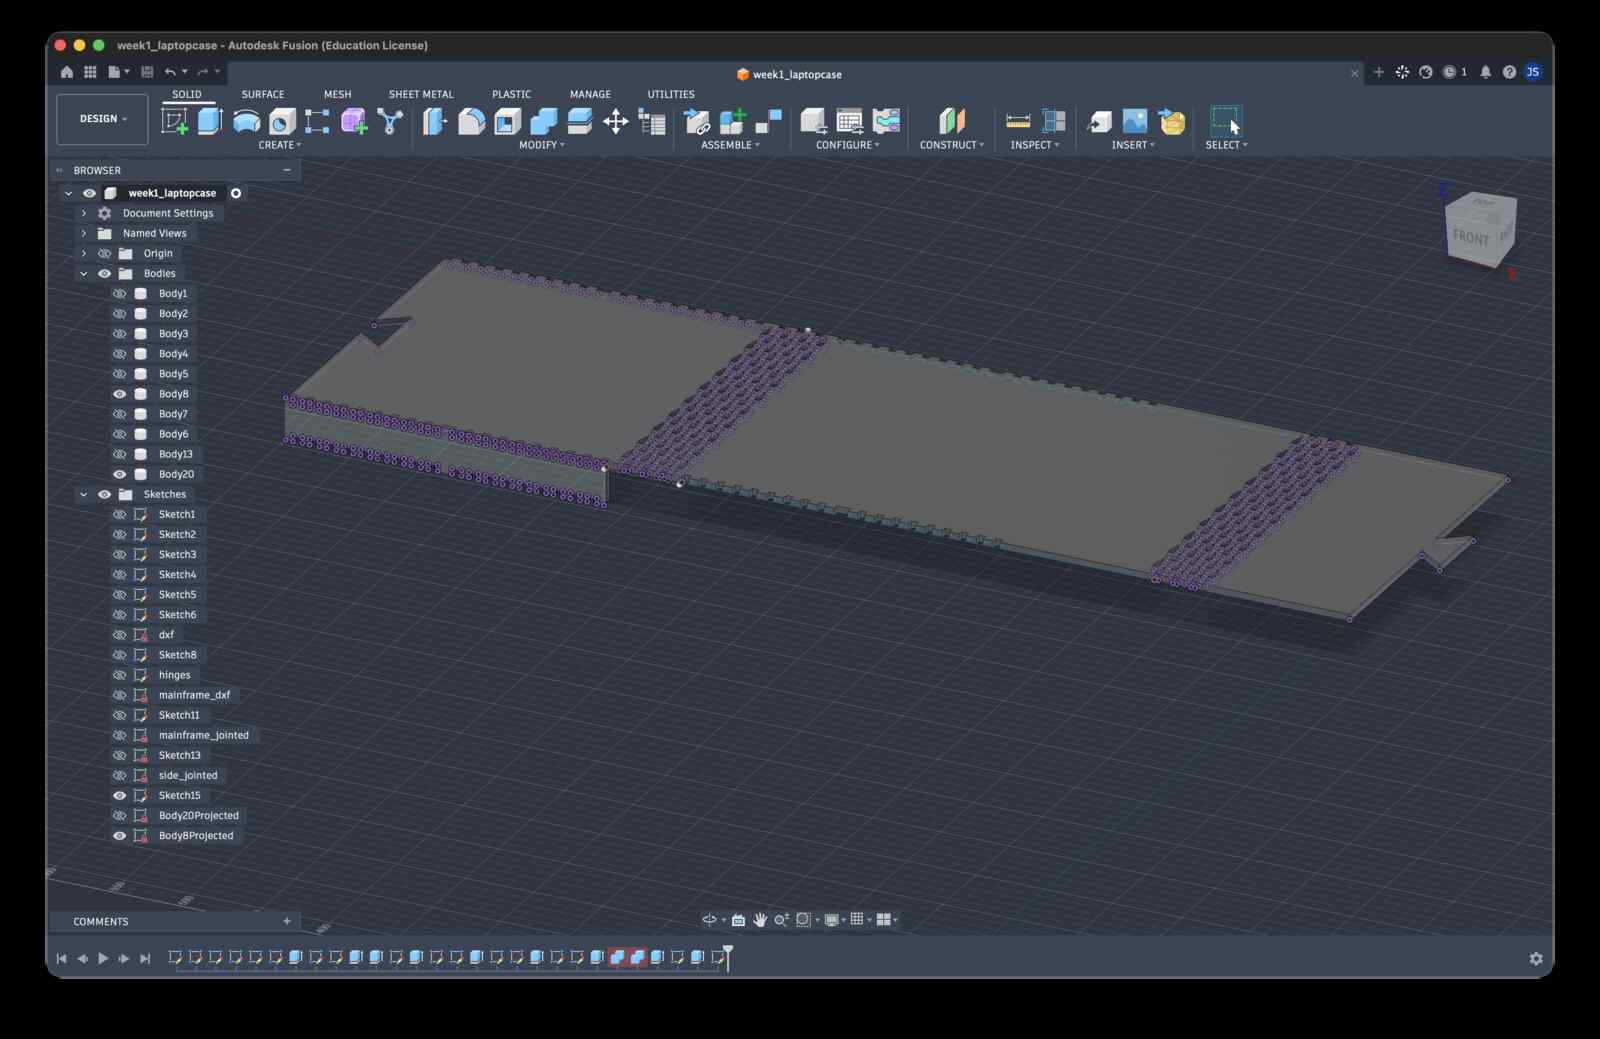Click the New Component icon
Screen dimensions: 1600x1039
[733, 121]
